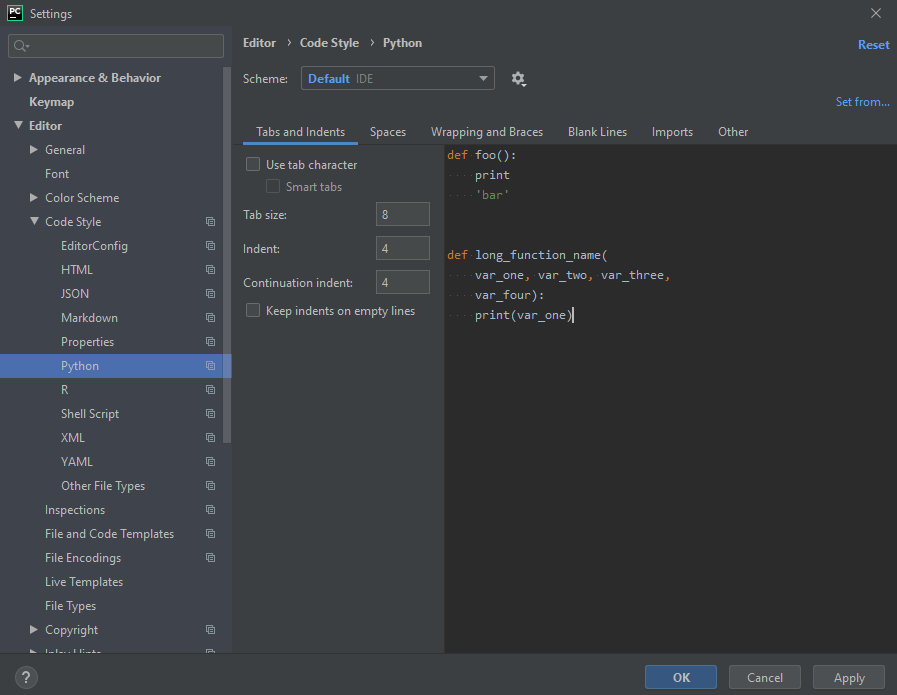The height and width of the screenshot is (695, 897).
Task: Click the search magnifier icon
Action: coord(21,46)
